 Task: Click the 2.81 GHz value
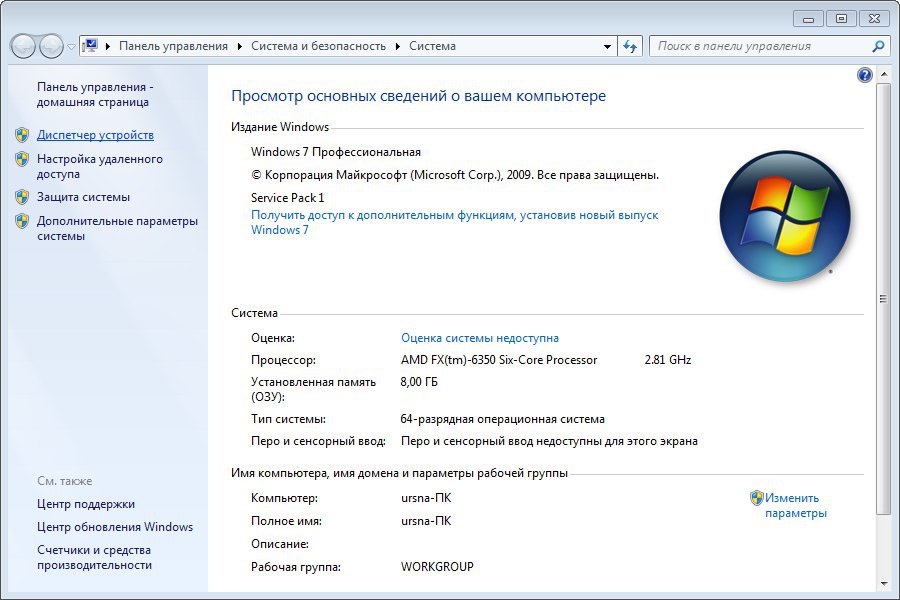[x=668, y=360]
